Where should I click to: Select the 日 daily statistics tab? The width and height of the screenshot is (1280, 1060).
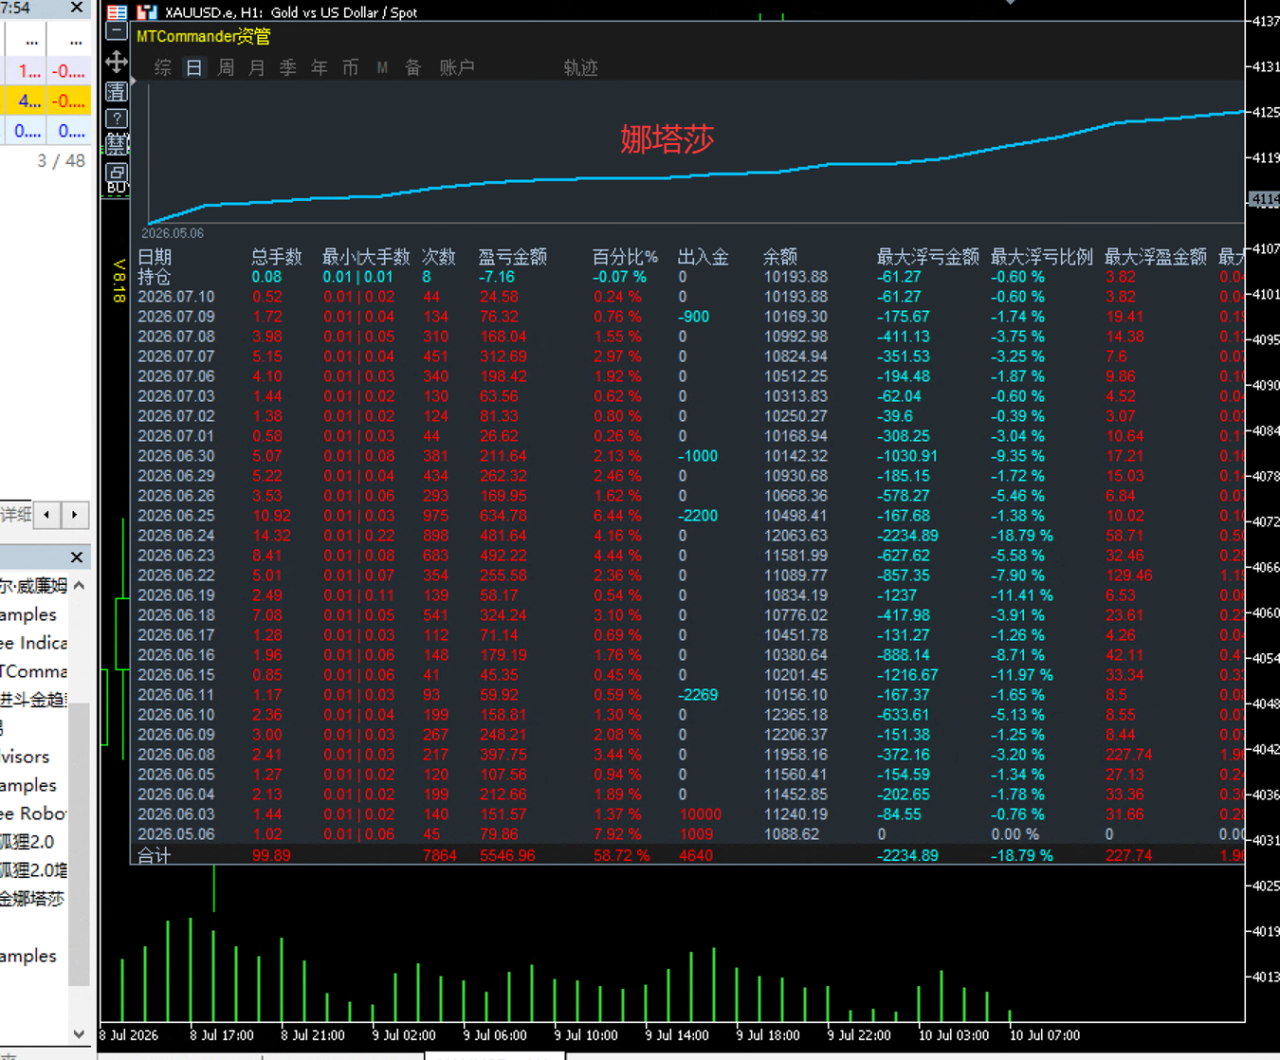point(194,67)
